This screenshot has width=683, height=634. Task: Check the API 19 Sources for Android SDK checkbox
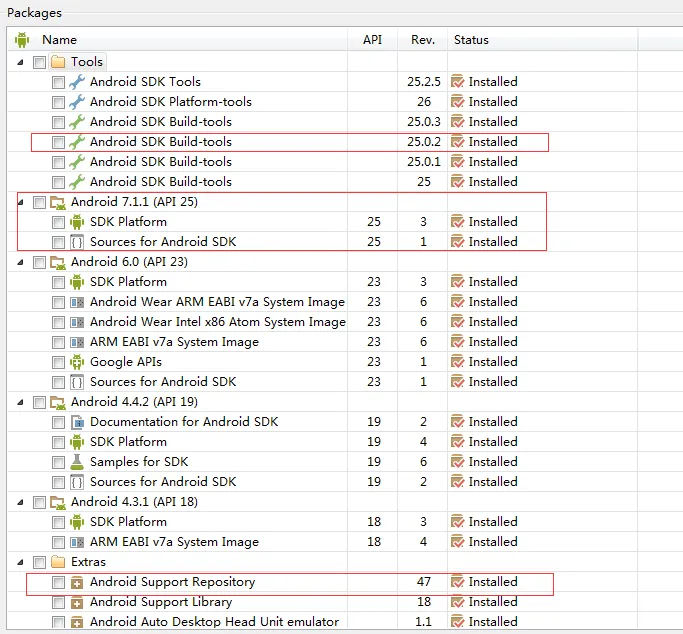click(58, 482)
